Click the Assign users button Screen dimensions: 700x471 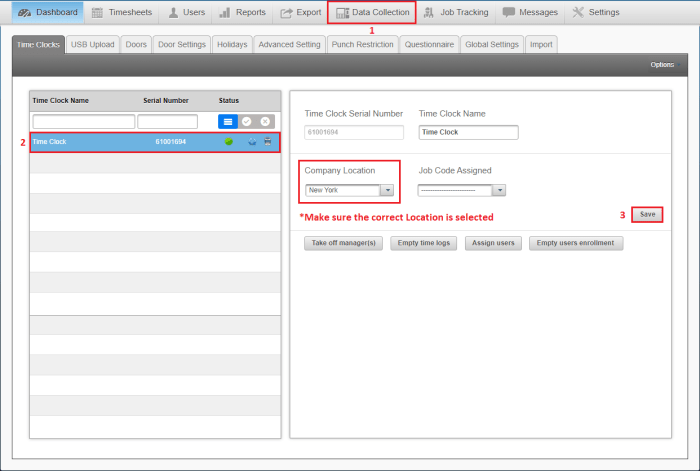coord(493,243)
